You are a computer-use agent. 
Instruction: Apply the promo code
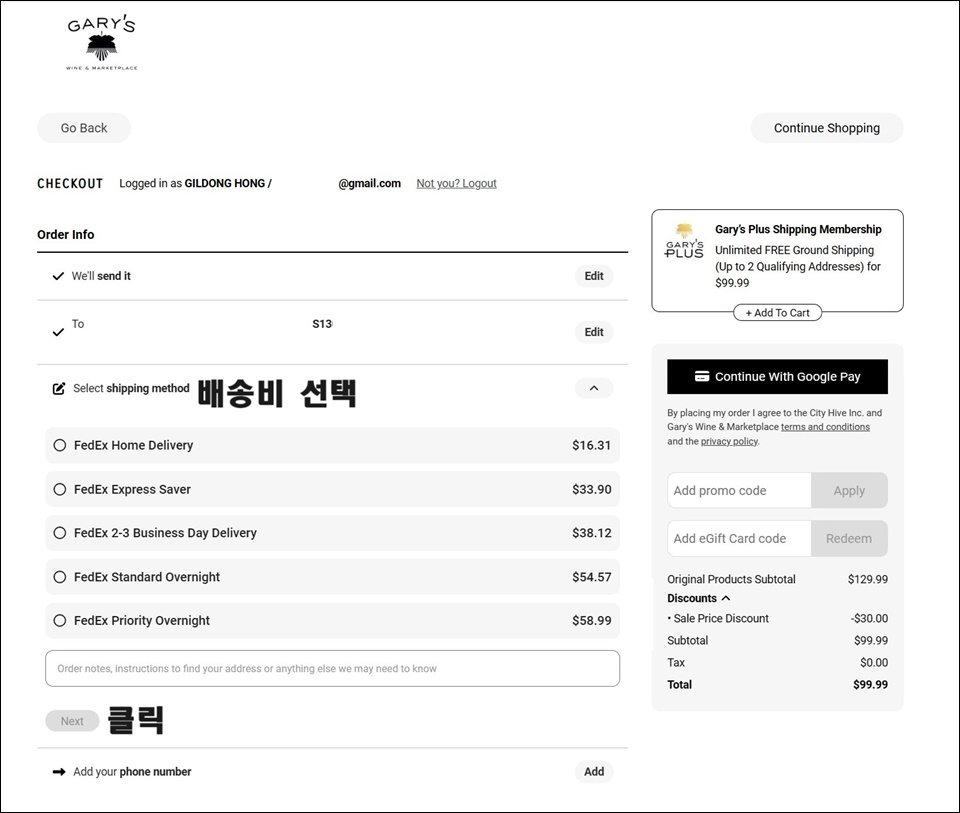click(849, 490)
